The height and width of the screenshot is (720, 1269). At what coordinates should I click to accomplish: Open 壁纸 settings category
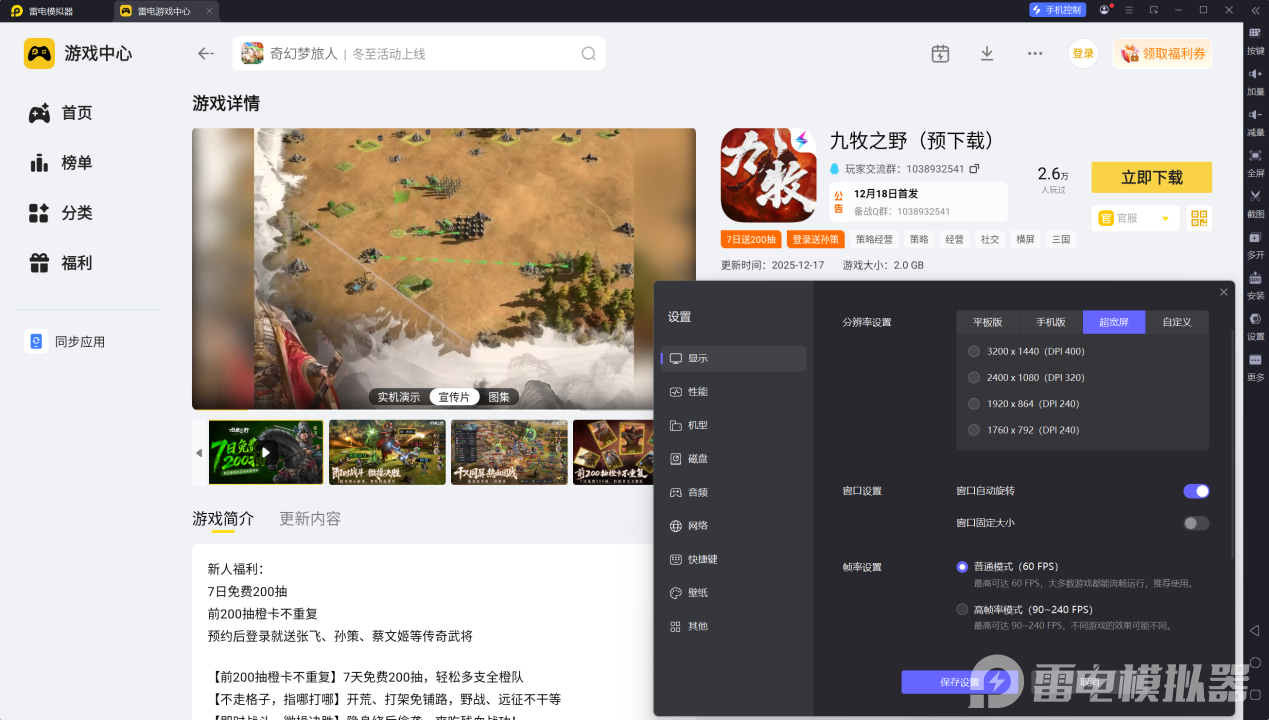733,593
